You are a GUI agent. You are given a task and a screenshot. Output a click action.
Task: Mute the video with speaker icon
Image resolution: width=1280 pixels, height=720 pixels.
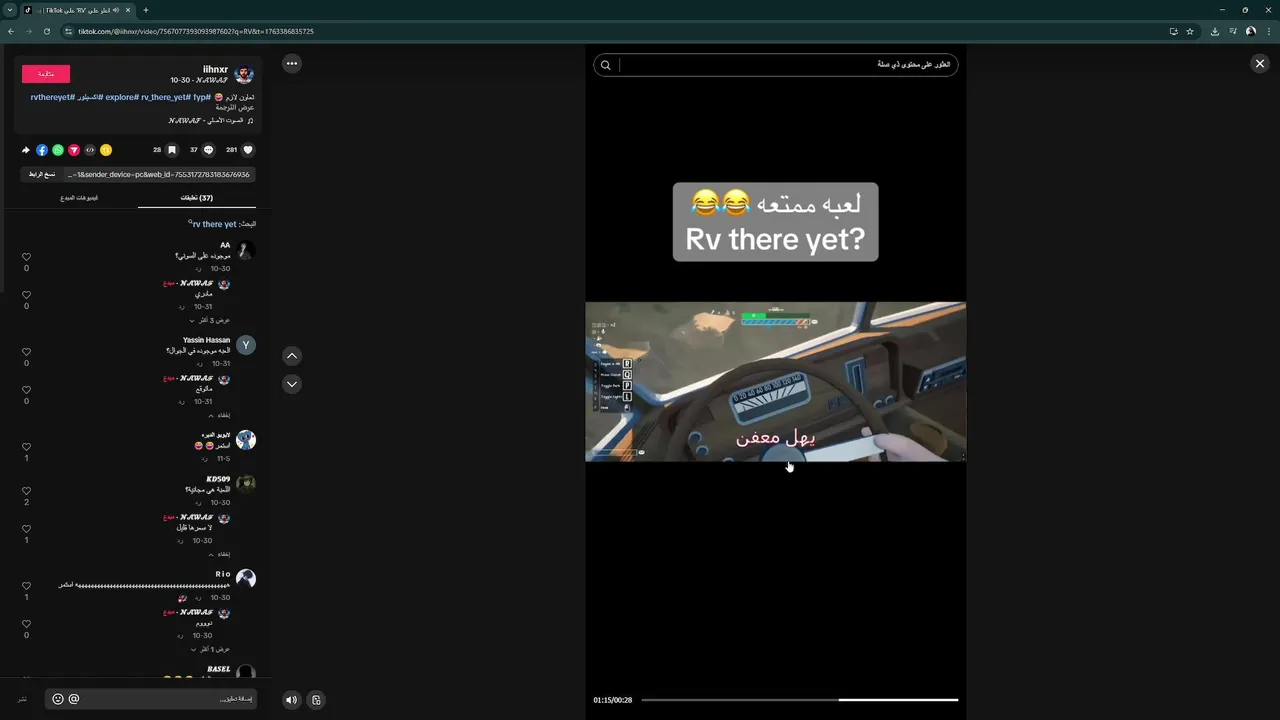coord(291,700)
